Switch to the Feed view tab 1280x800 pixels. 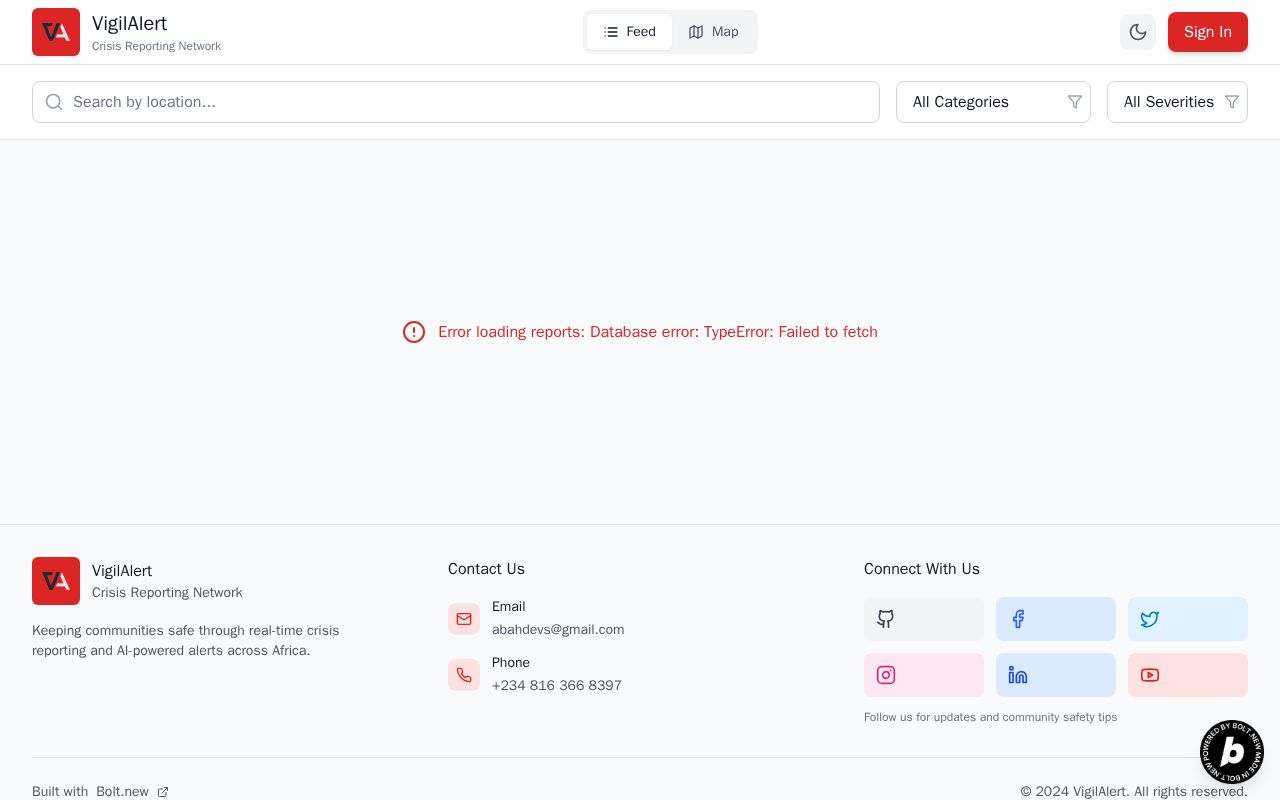(629, 32)
